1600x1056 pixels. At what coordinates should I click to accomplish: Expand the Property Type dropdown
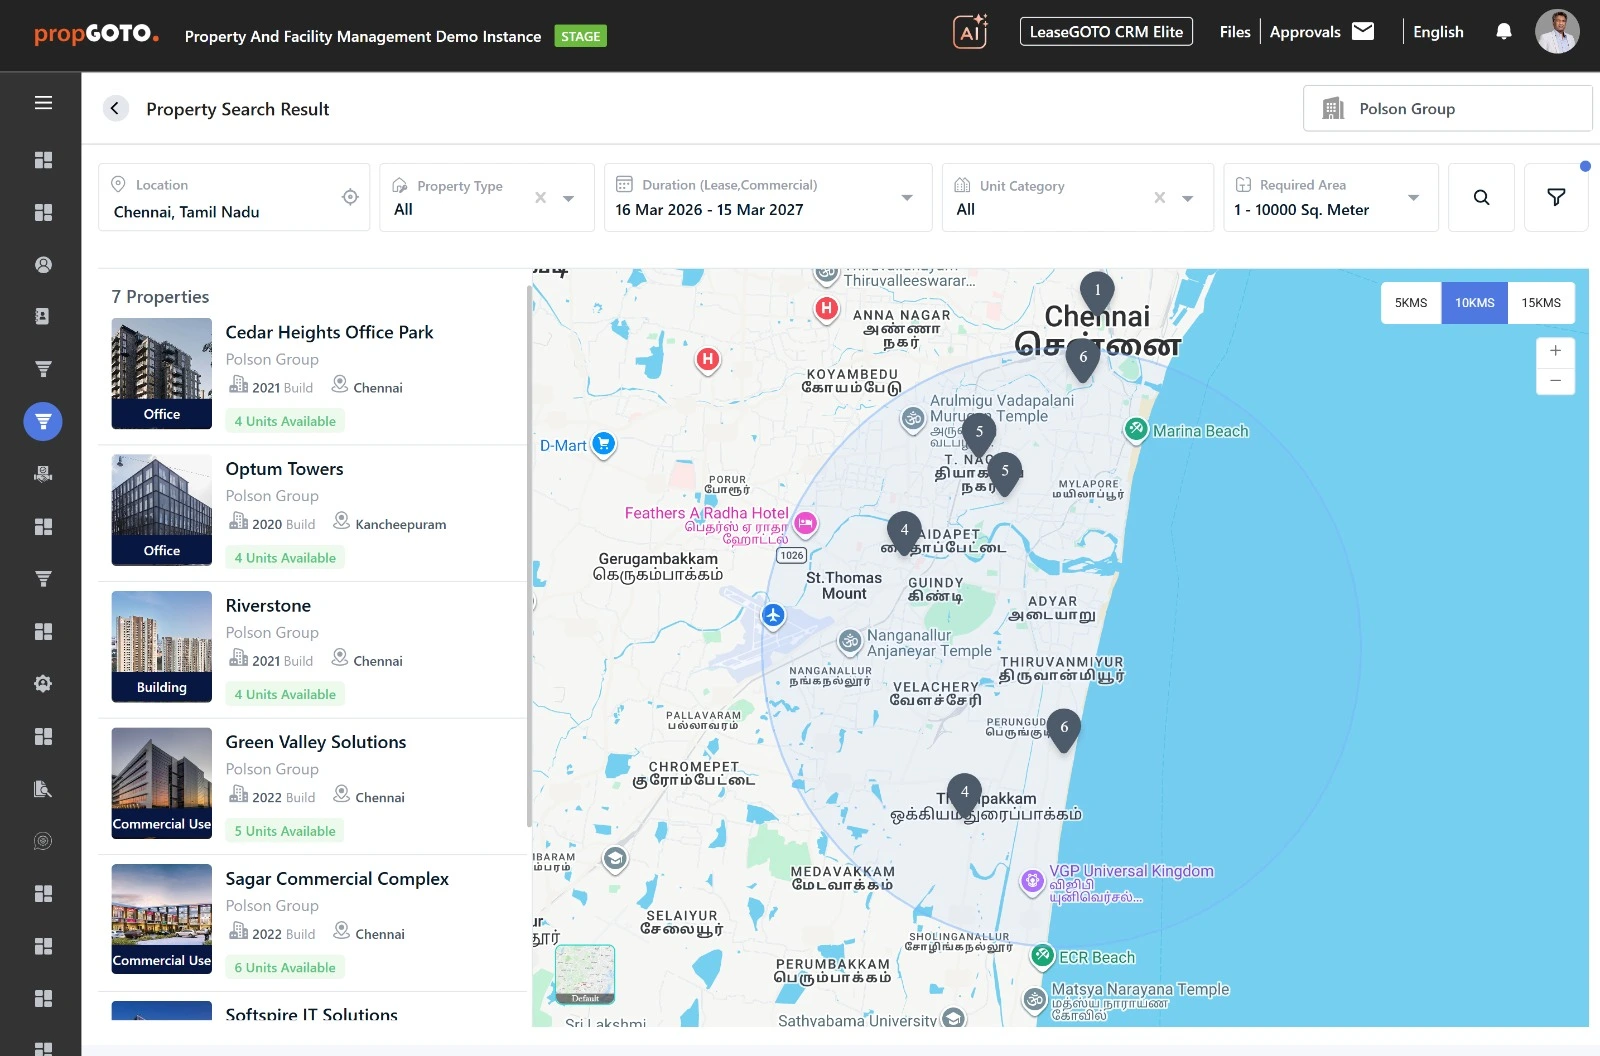[568, 198]
